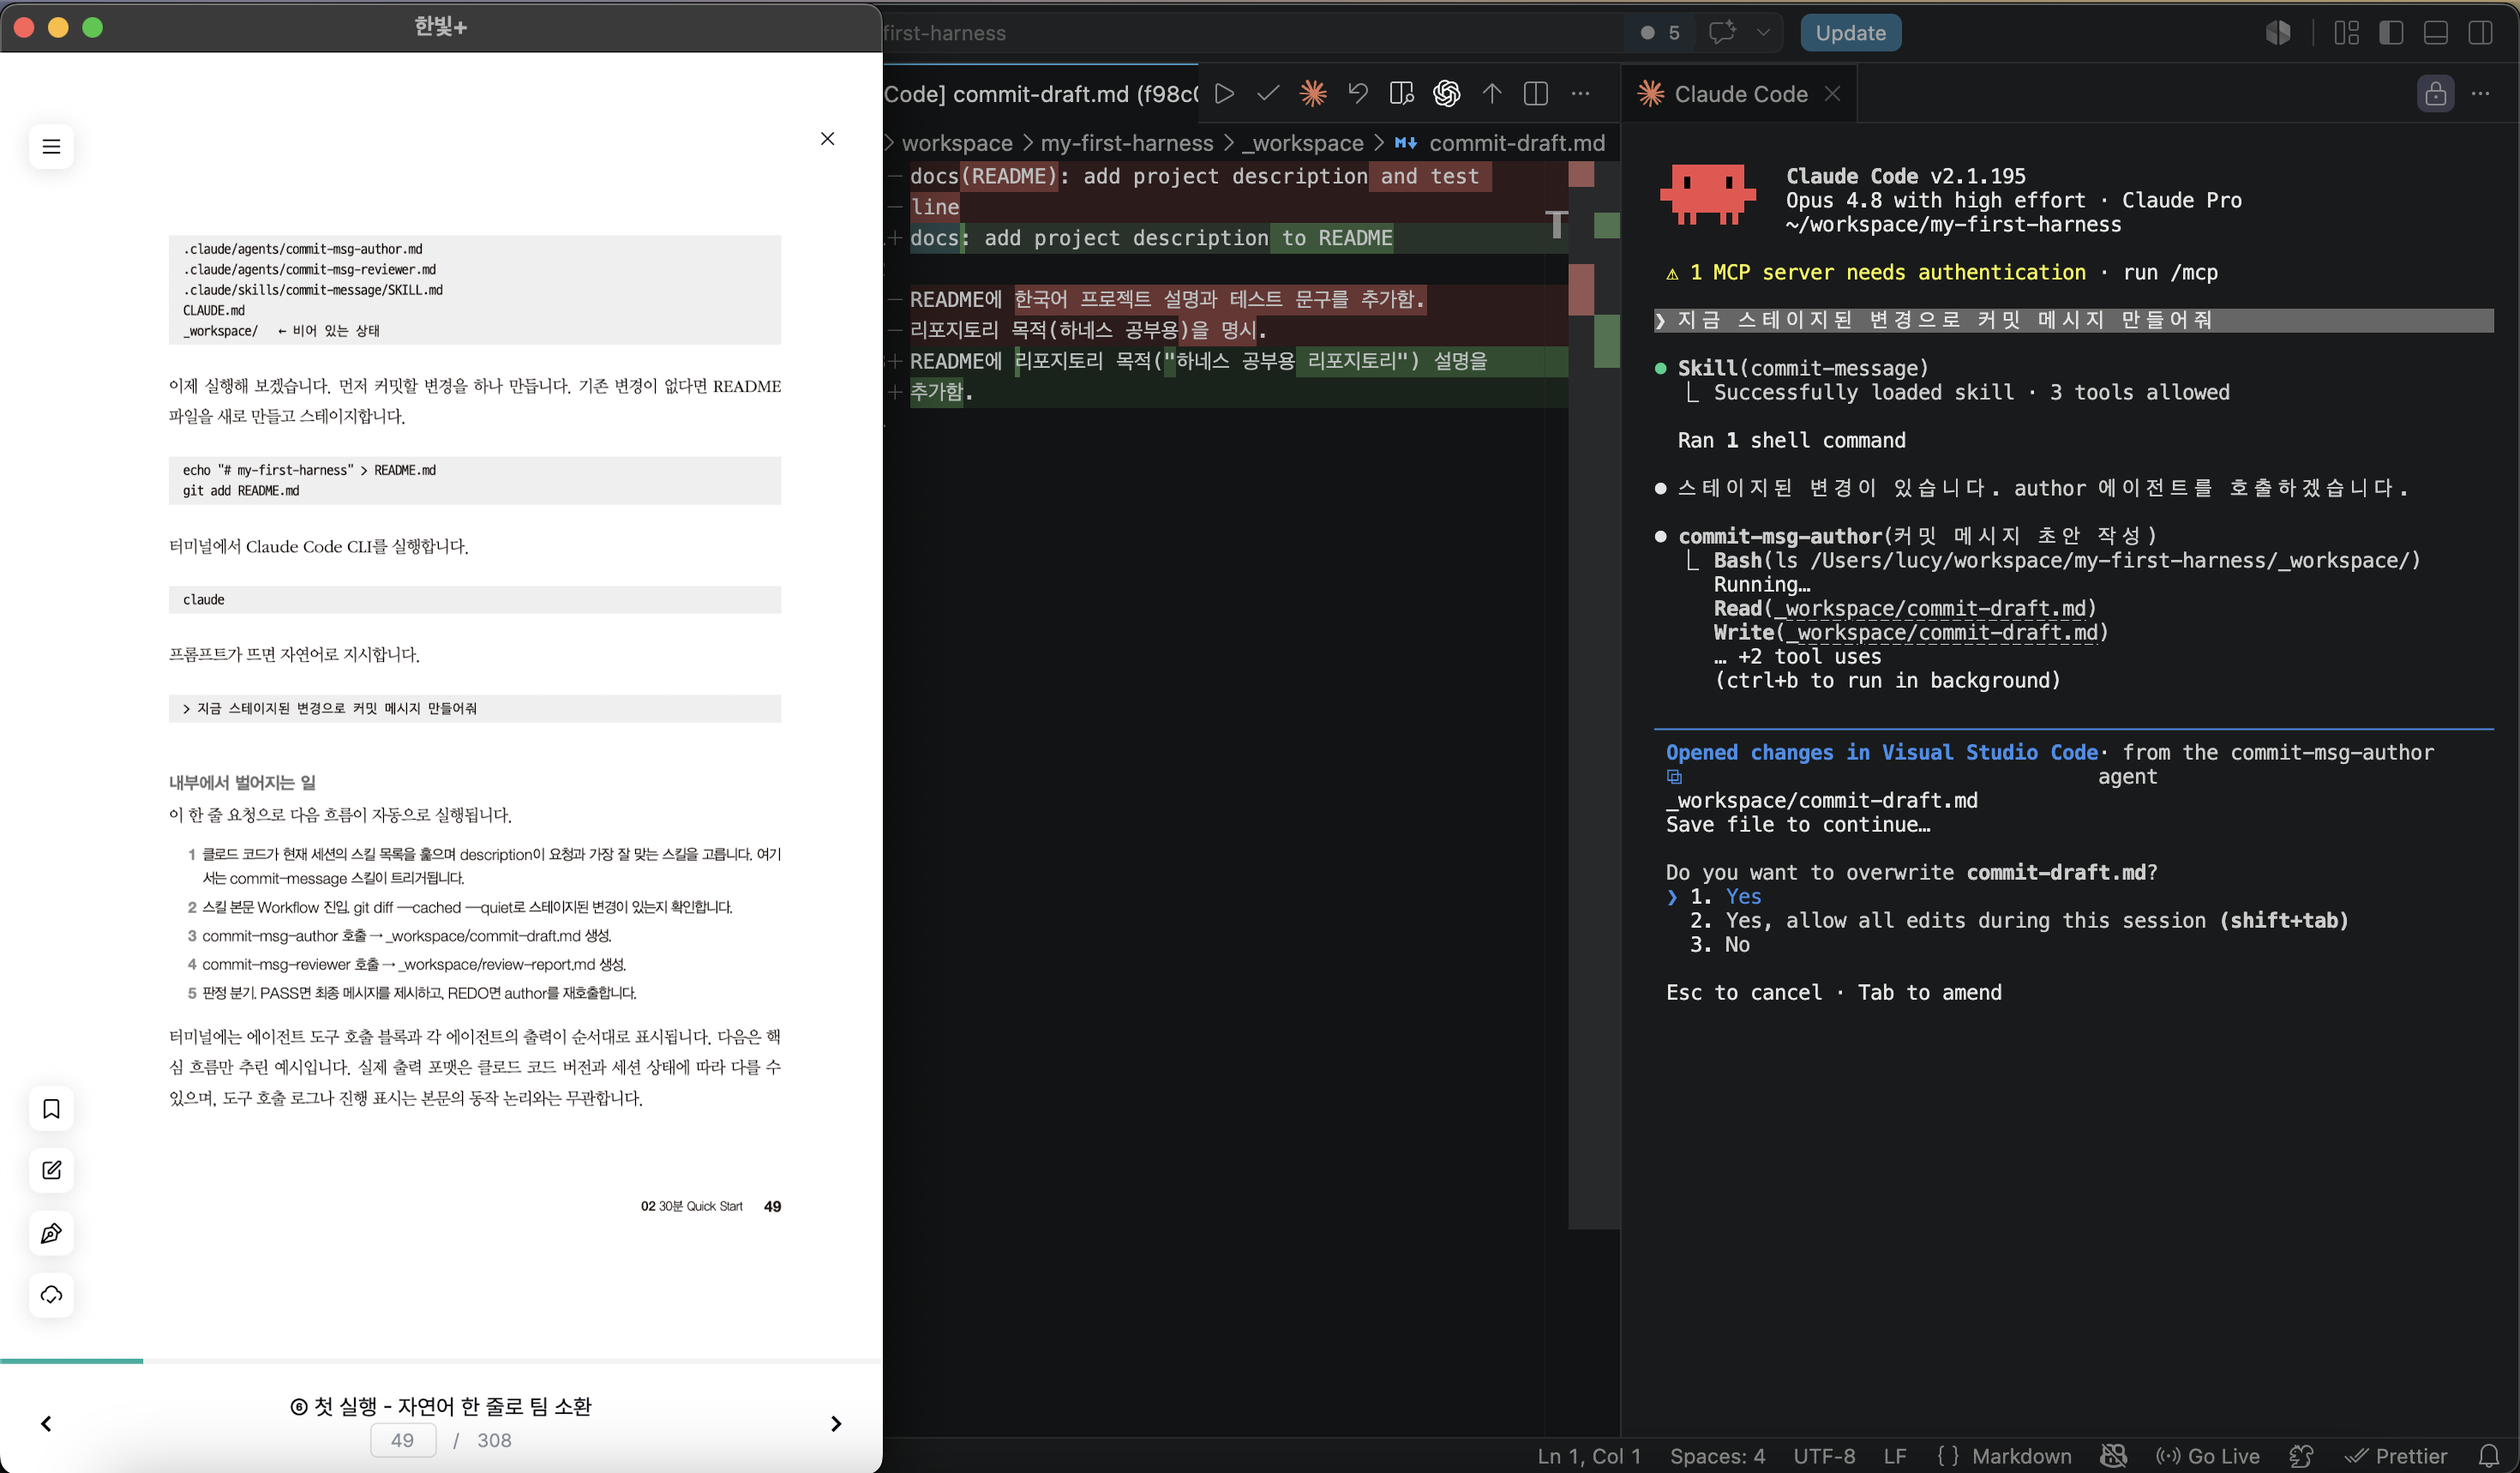Select the pen highlighter tool in reader
The width and height of the screenshot is (2520, 1473).
[x=51, y=1232]
